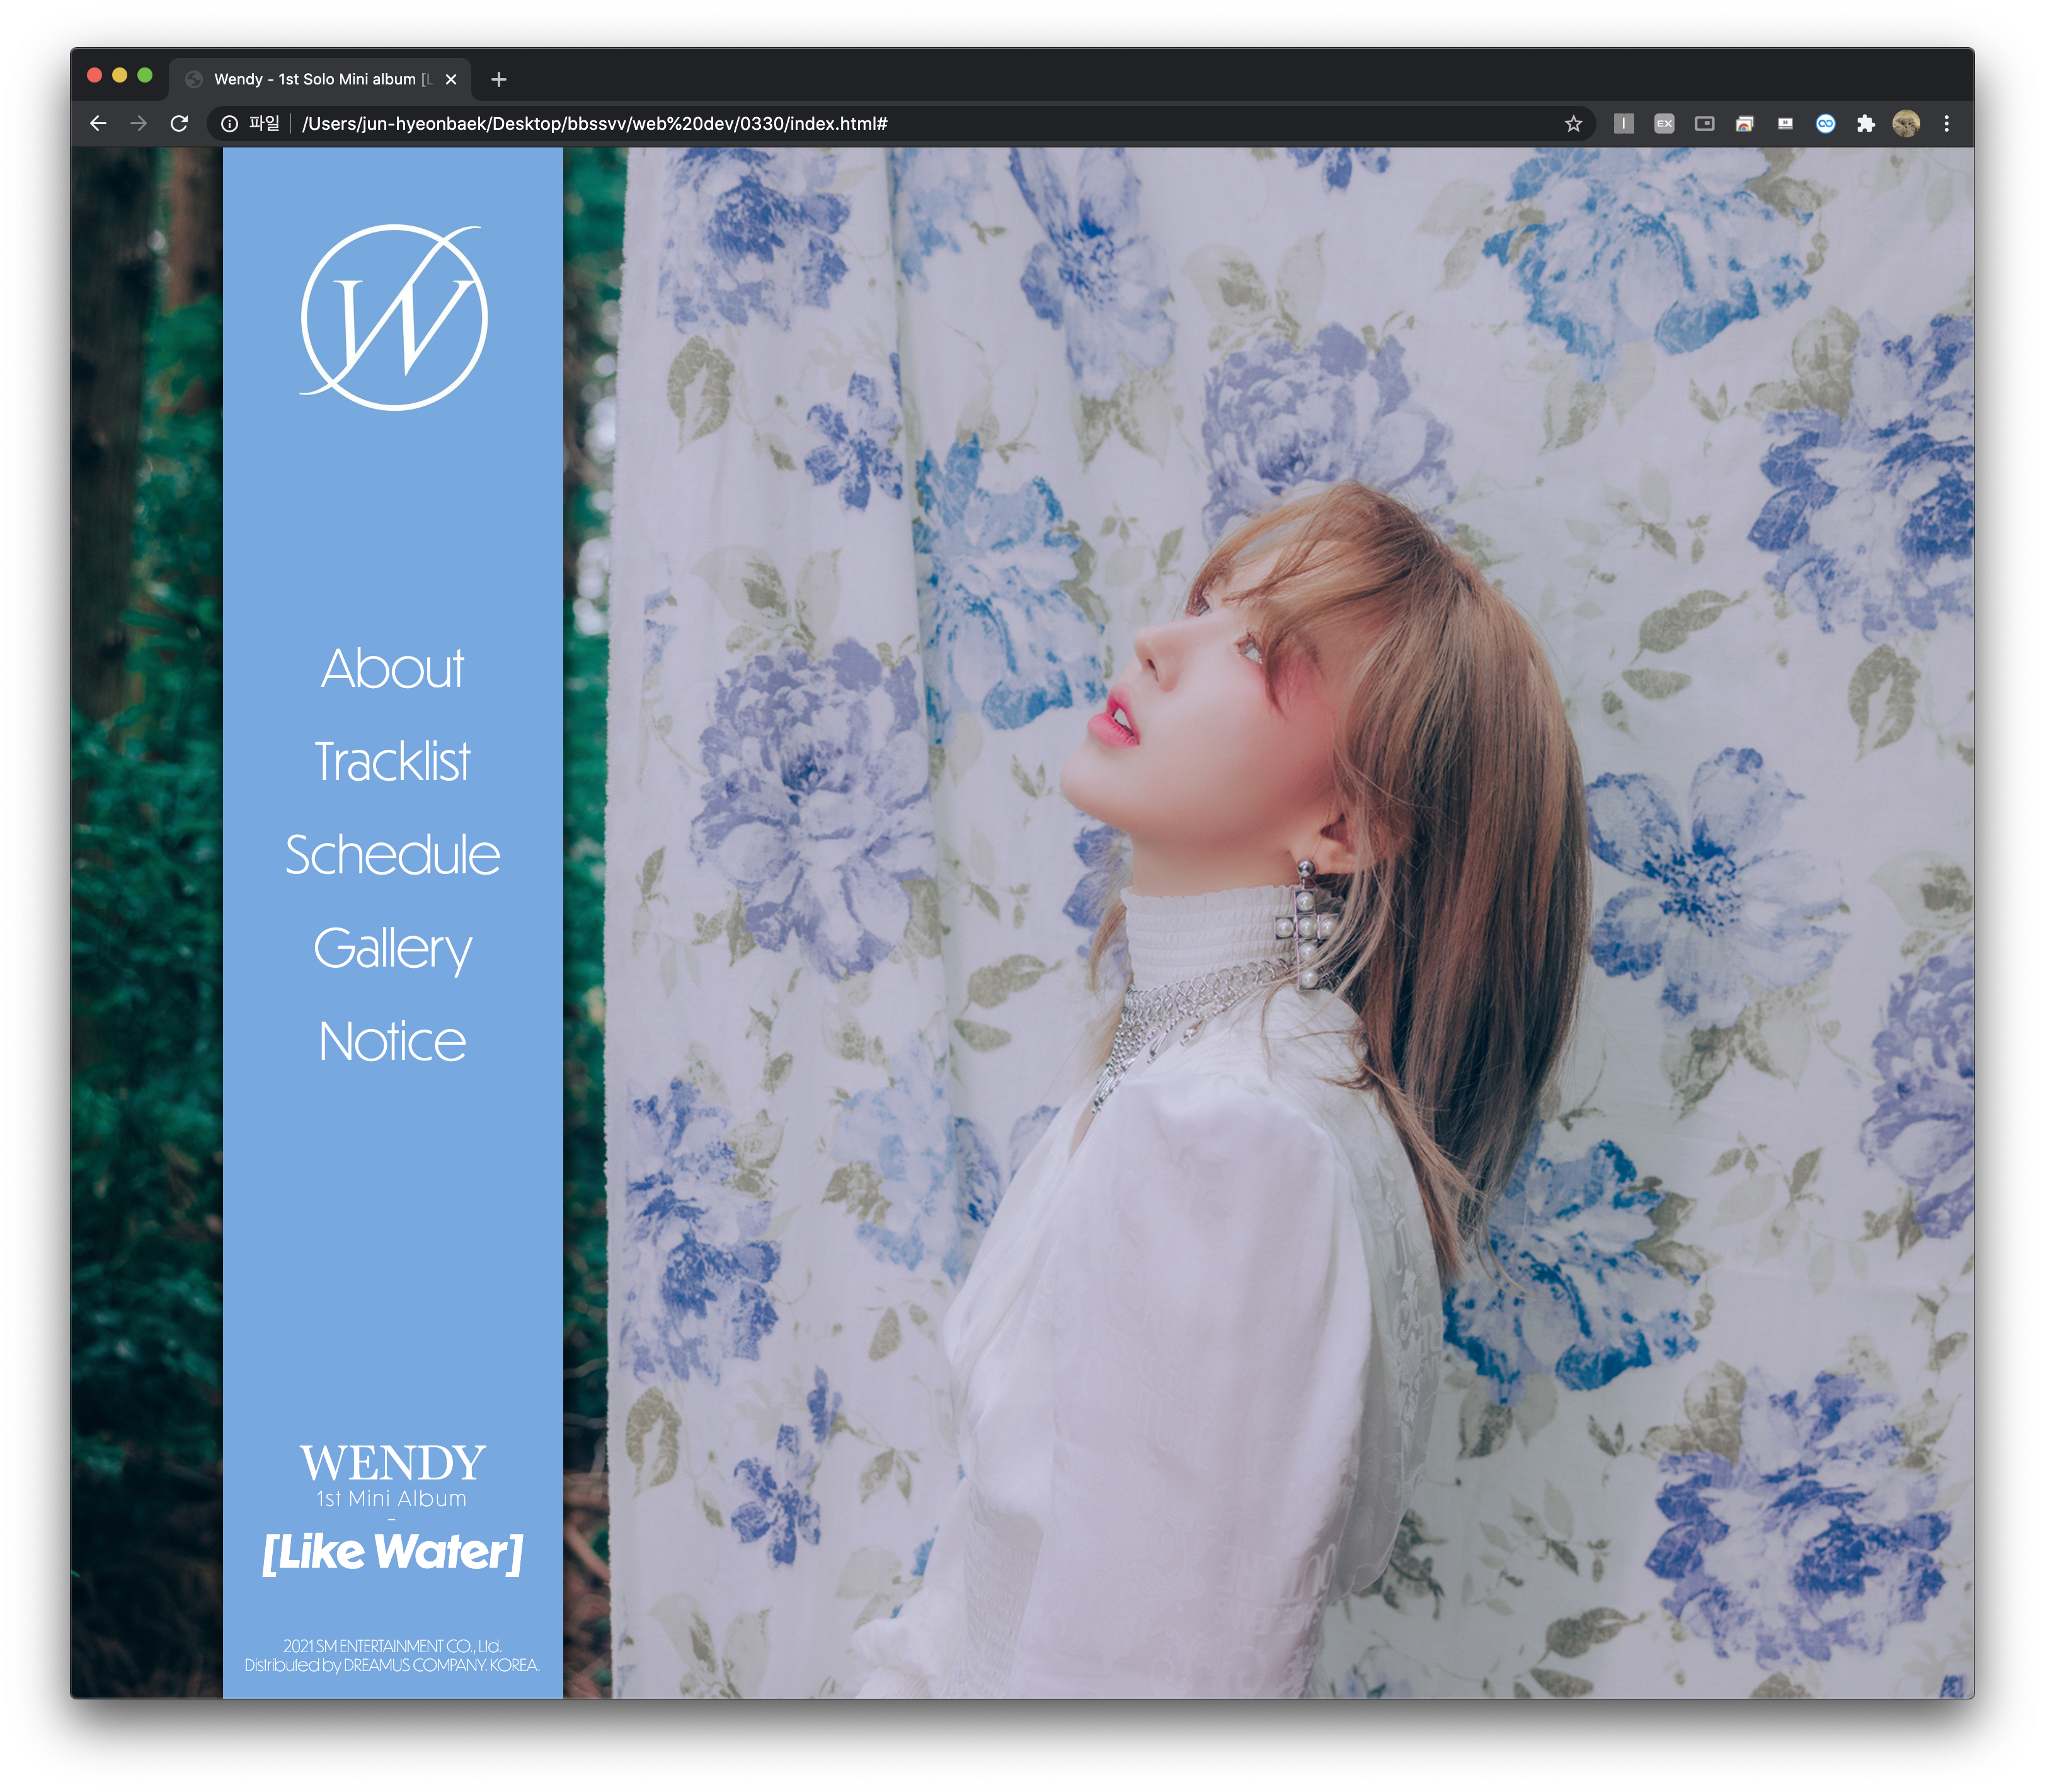
Task: Reload the page with the refresh icon
Action: 179,124
